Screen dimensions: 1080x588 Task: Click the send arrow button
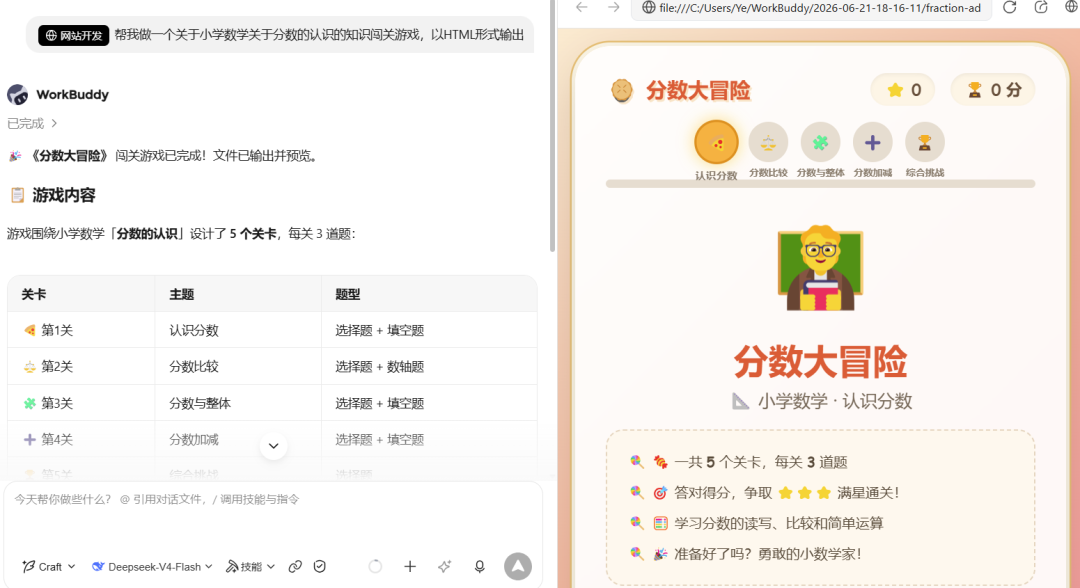click(518, 567)
